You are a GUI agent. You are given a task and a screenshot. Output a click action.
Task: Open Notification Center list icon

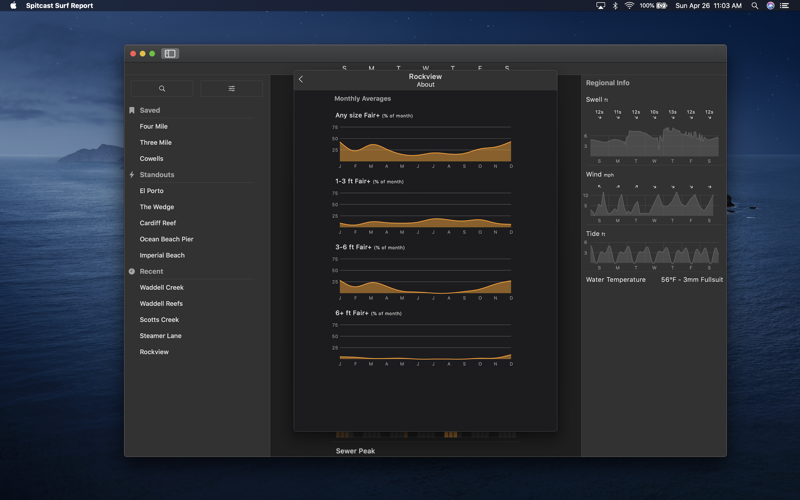(x=785, y=6)
